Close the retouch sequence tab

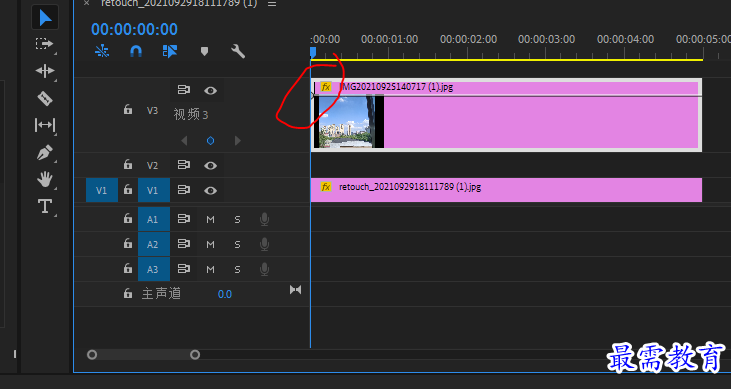pyautogui.click(x=86, y=3)
